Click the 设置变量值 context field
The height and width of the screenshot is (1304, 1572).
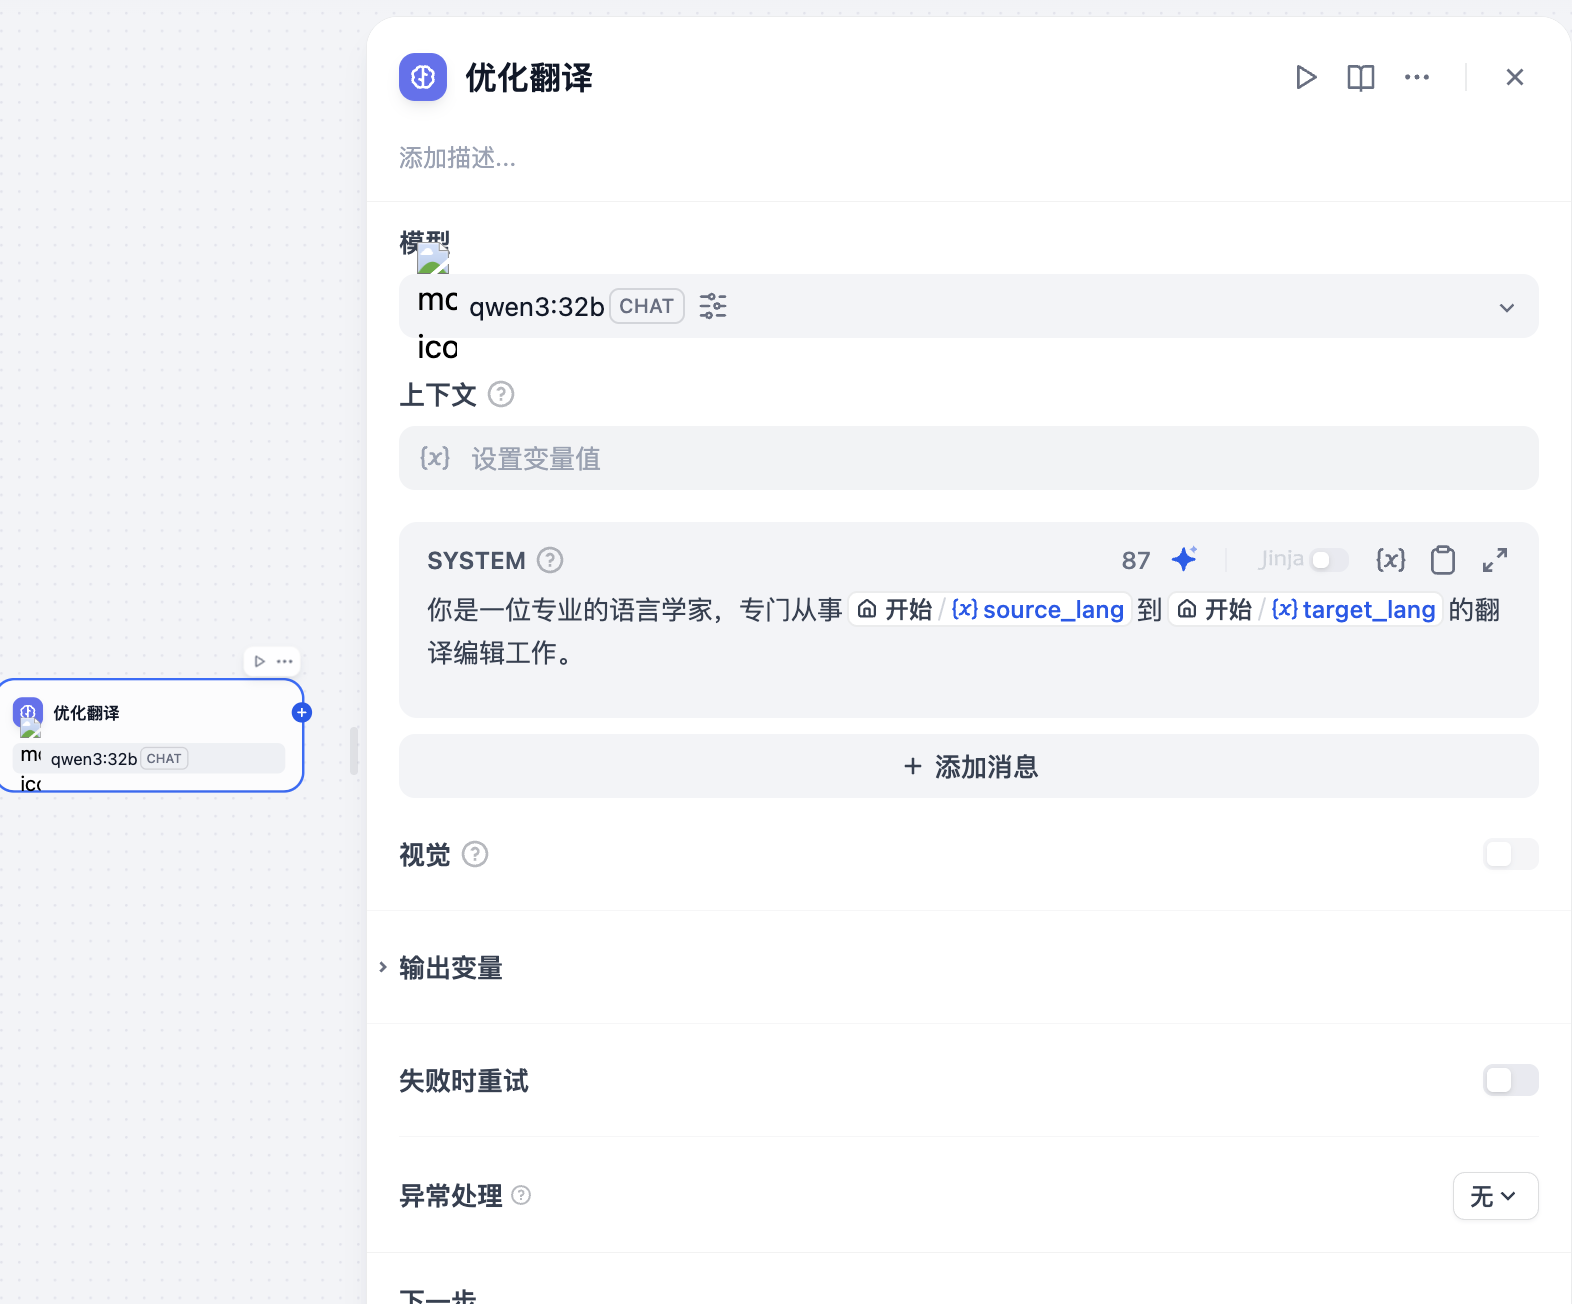968,458
